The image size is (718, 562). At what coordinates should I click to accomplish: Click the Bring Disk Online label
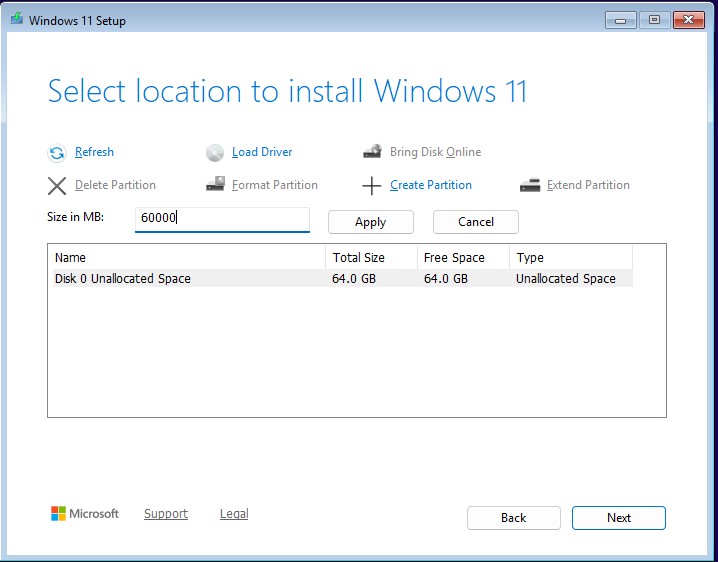pos(435,152)
